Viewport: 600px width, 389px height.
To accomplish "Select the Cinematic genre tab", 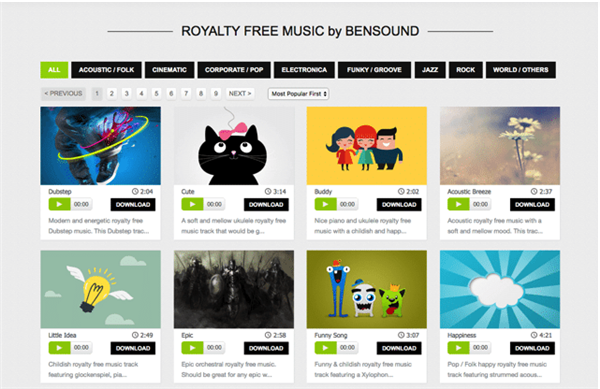I will [x=169, y=70].
